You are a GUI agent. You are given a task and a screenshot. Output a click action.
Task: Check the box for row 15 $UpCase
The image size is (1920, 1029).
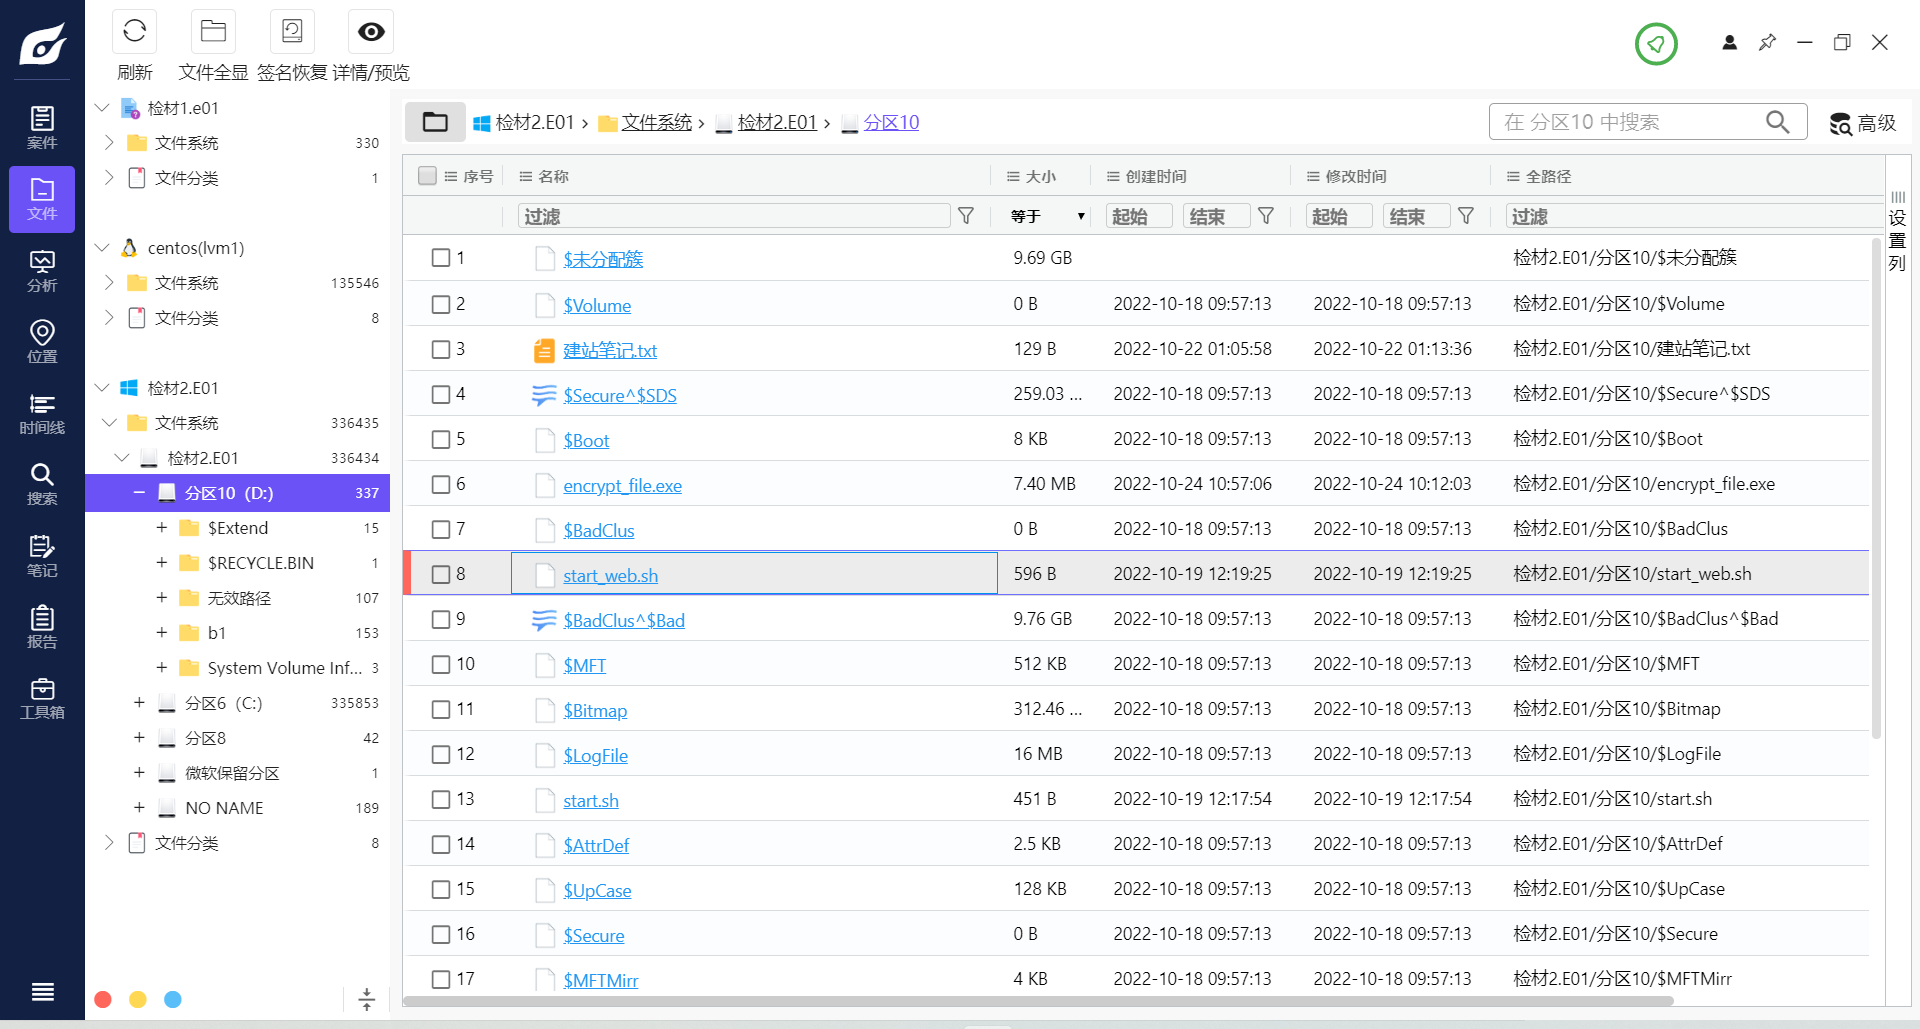pyautogui.click(x=441, y=889)
